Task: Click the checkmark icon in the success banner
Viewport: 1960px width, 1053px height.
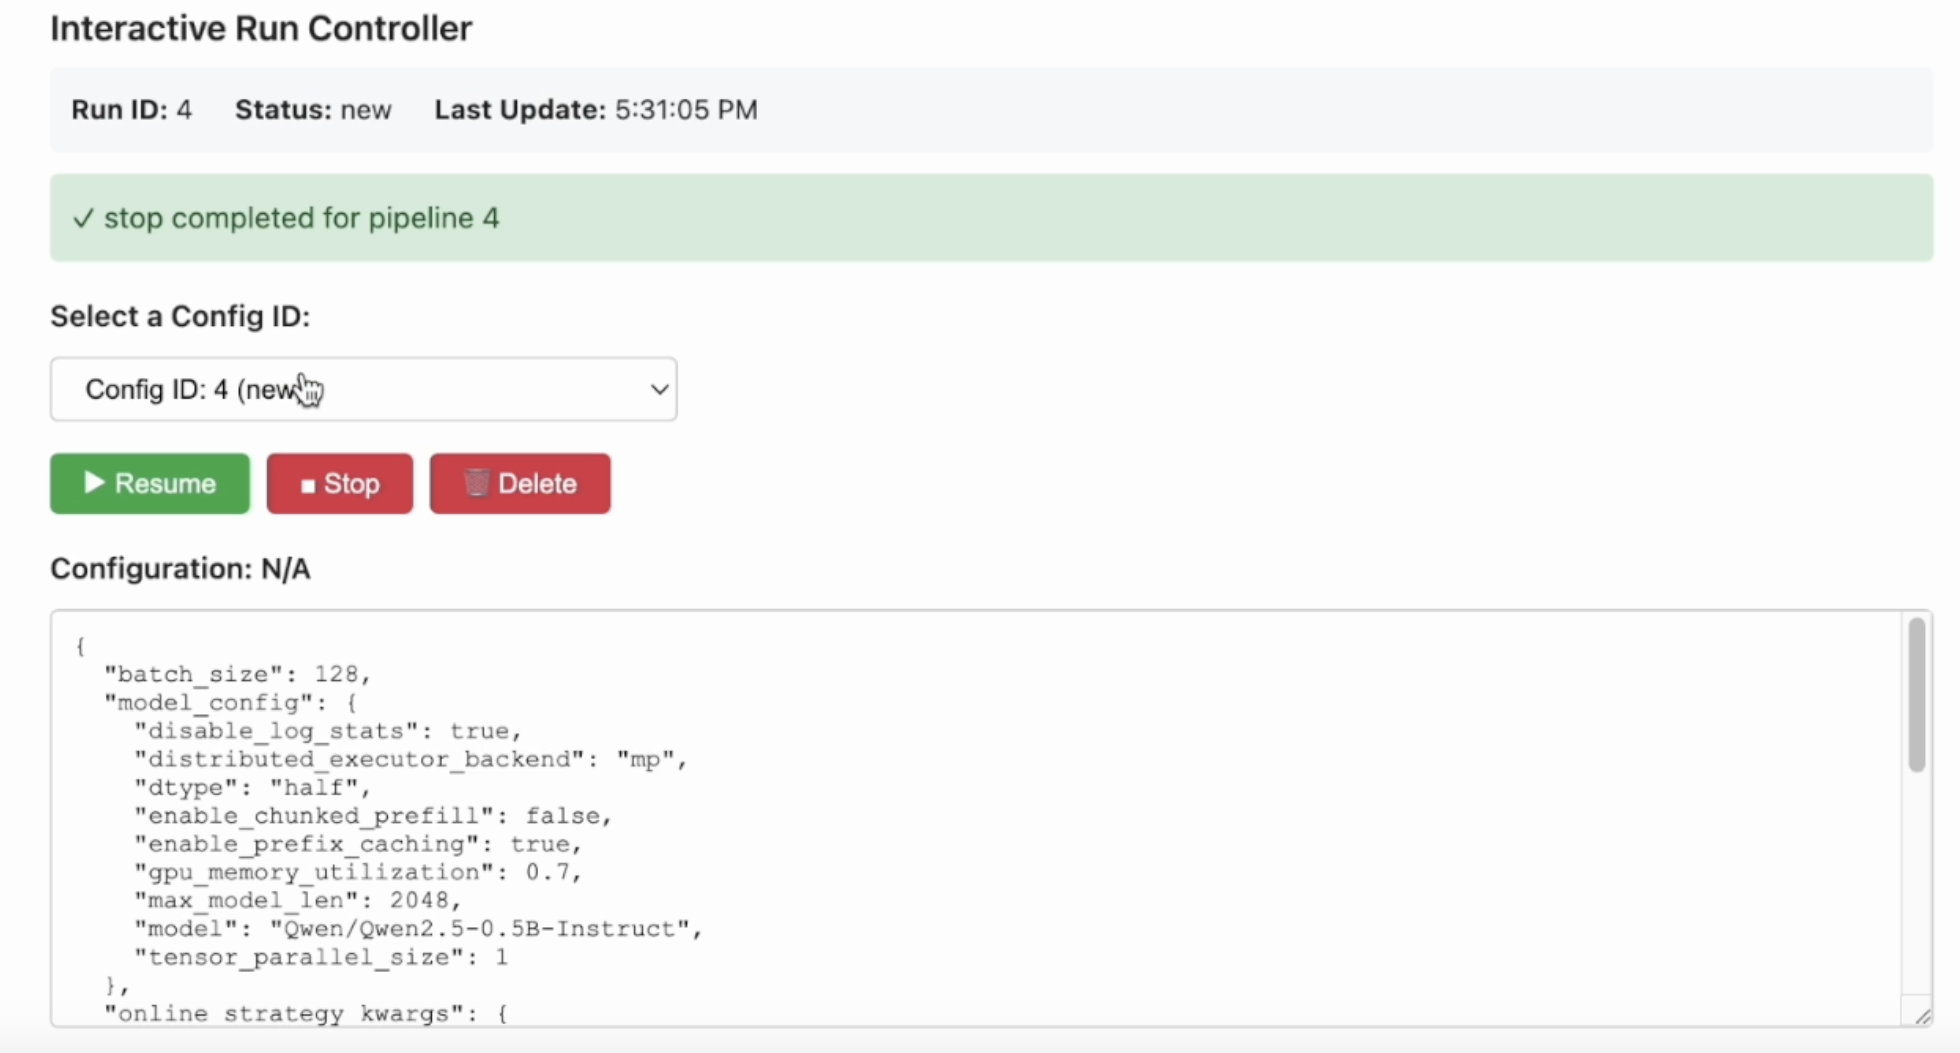Action: [83, 219]
